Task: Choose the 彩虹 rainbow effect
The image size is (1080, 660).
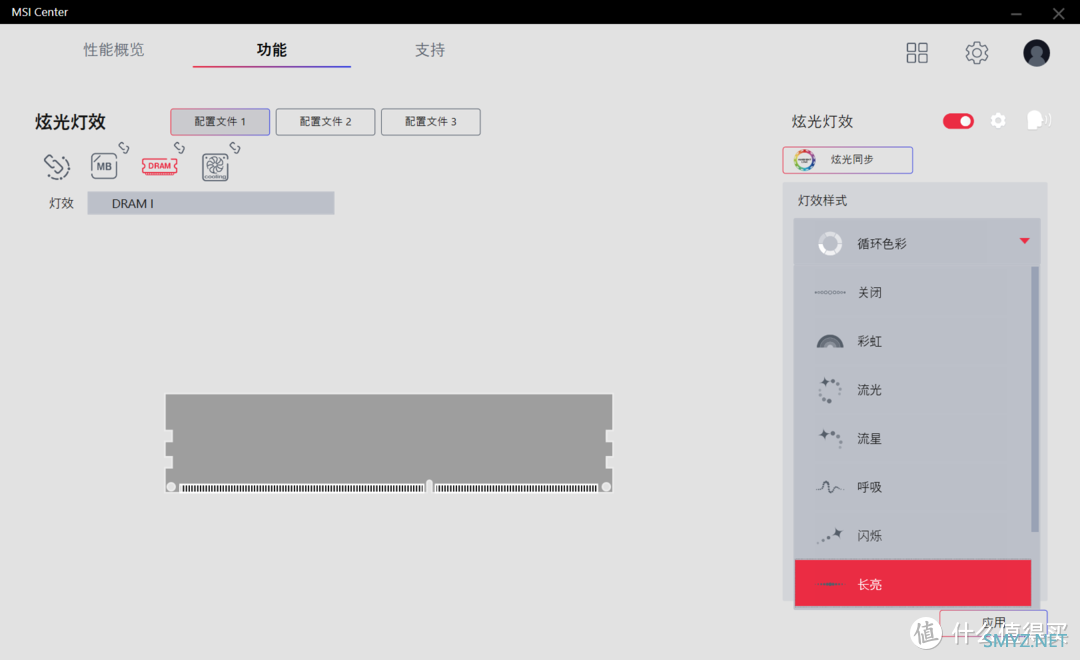Action: 913,341
